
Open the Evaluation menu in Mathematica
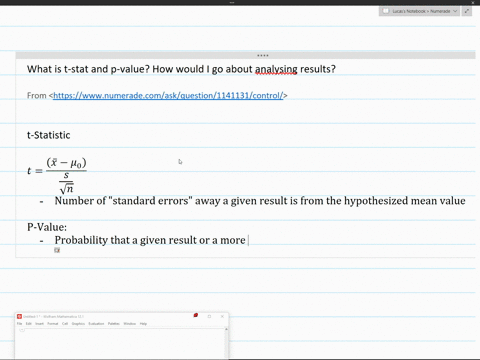(96, 324)
